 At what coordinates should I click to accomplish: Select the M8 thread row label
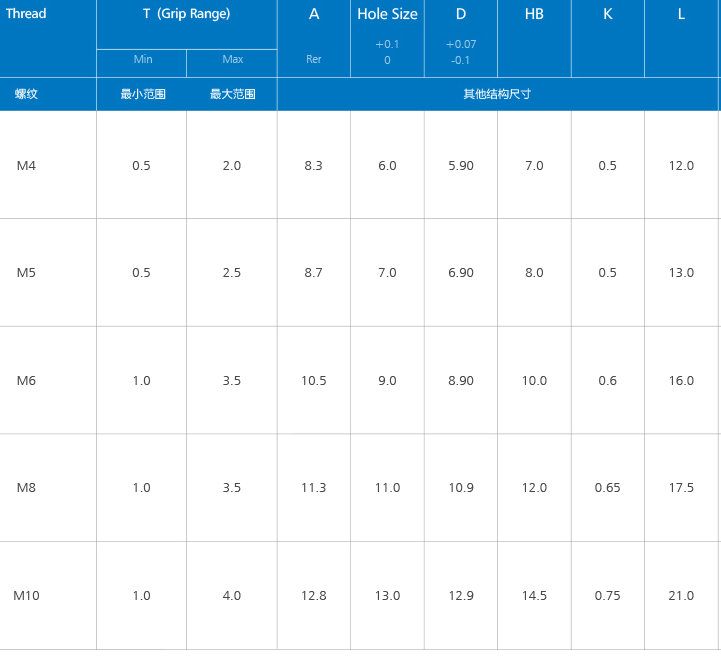(x=26, y=488)
